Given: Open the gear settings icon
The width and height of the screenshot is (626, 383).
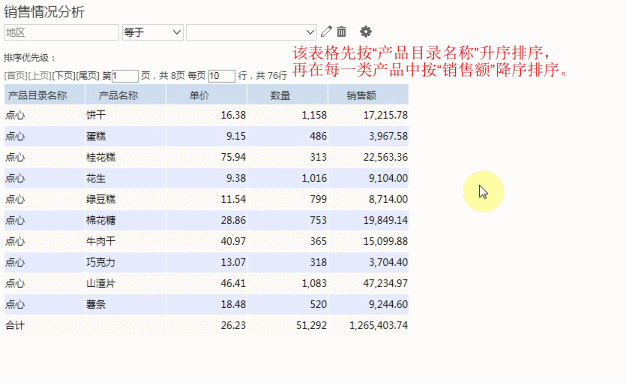Looking at the screenshot, I should 366,31.
